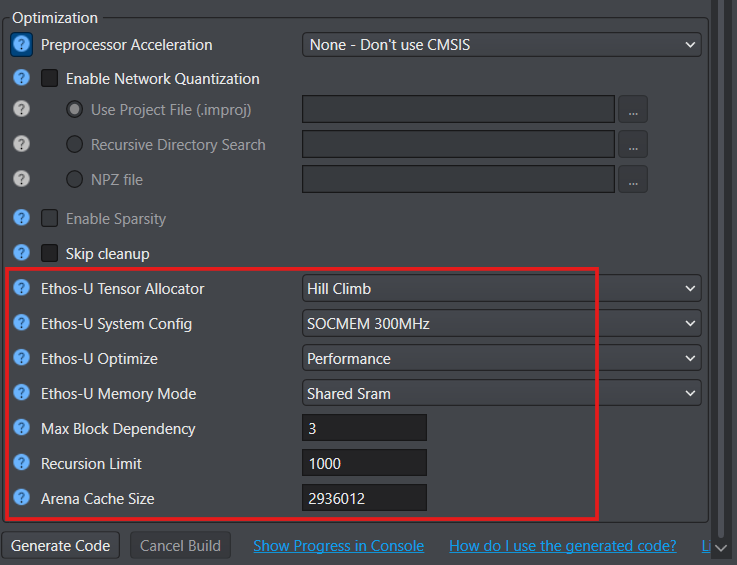Show help for Max Block Dependency
The image size is (737, 565).
21,429
